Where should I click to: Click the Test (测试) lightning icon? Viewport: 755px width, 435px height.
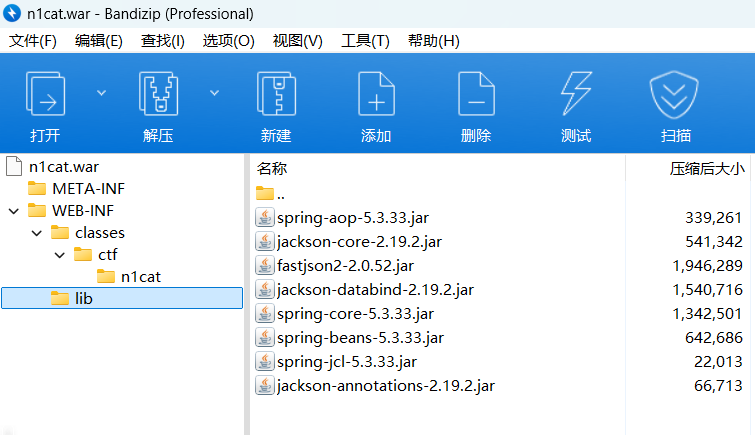576,96
